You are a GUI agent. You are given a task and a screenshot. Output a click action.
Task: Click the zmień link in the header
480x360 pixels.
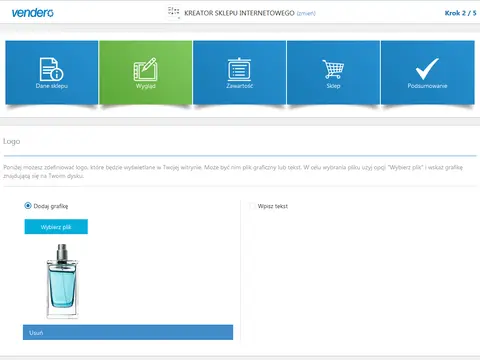(x=306, y=13)
